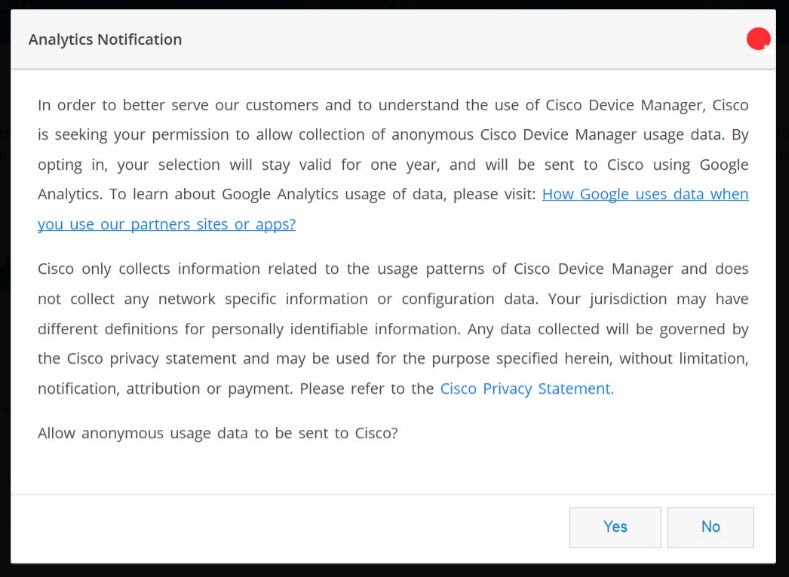
Task: Follow "you use our partners sites or apps?" link
Action: 167,224
